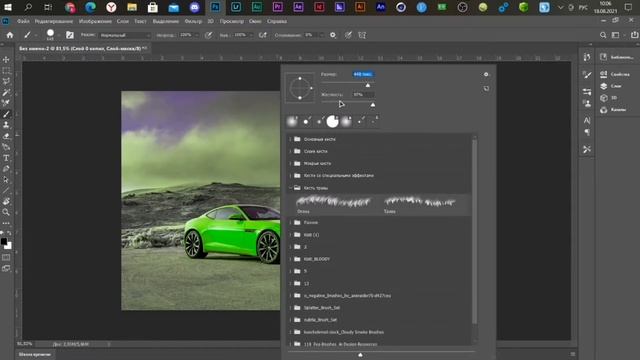Screen dimensions: 640x360
Task: Open the opacity value dropdown
Action: (197, 36)
